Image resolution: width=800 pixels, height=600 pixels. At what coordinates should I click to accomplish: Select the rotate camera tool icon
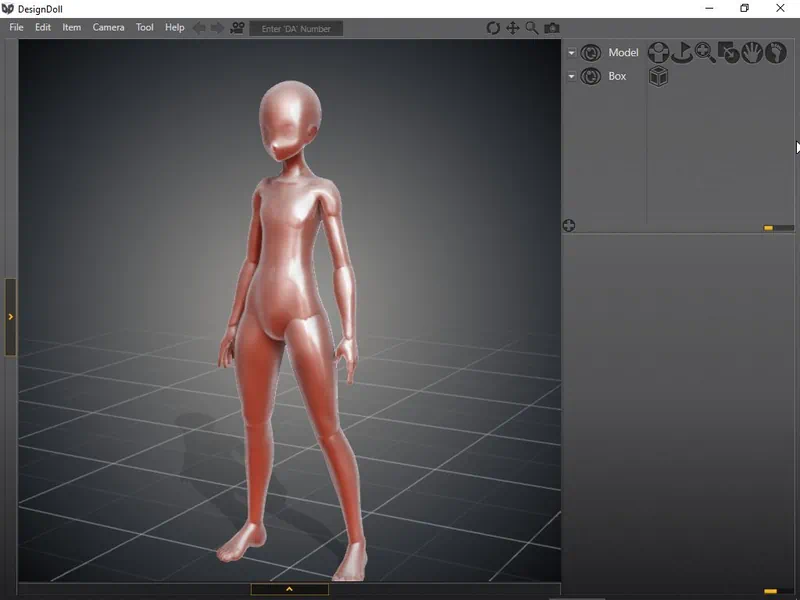point(493,28)
